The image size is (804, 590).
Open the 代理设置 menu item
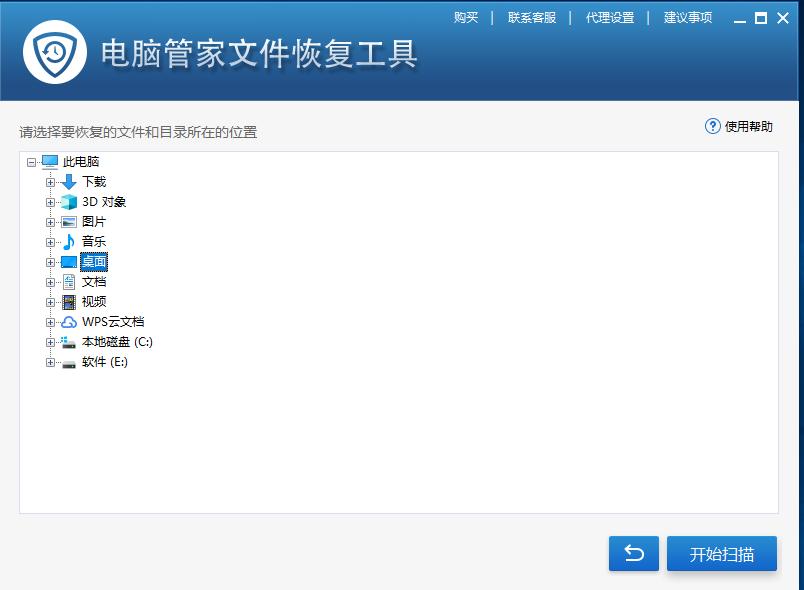tap(608, 17)
